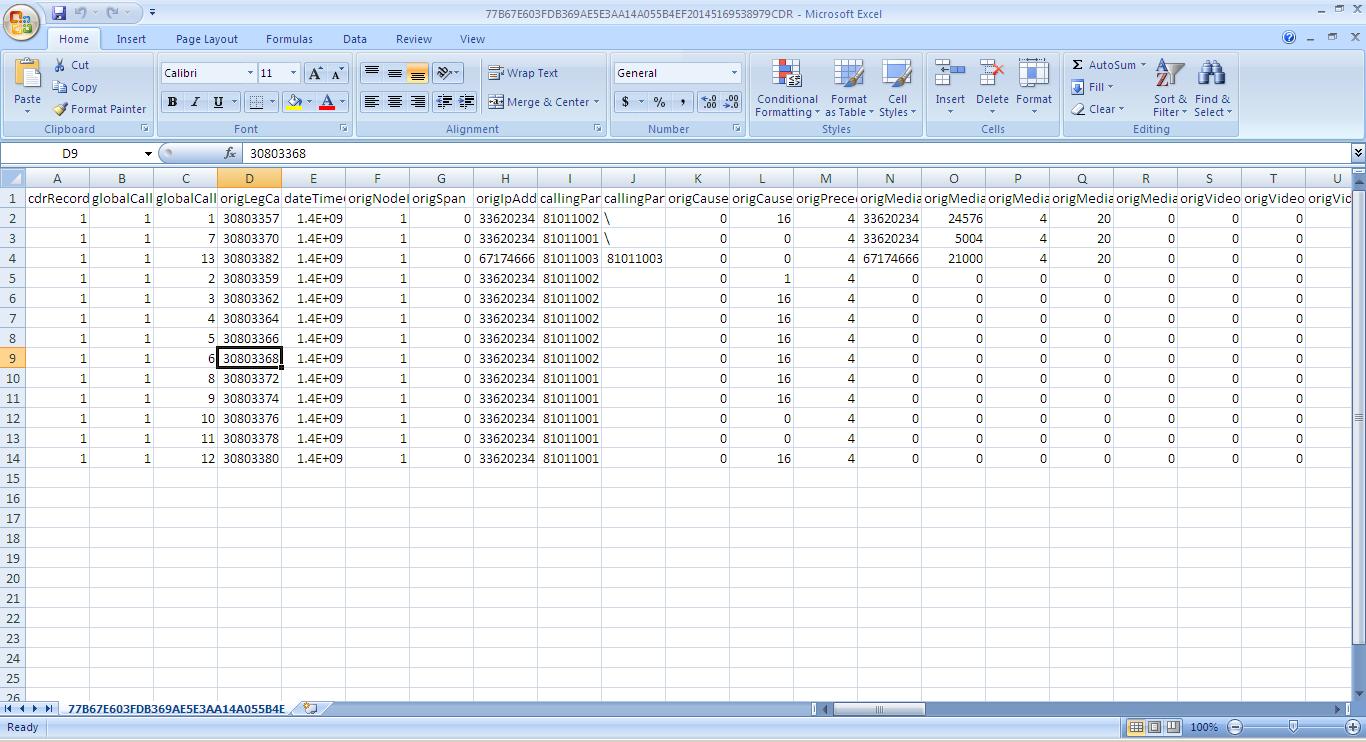The image size is (1366, 742).
Task: Grow font size with the larger A
Action: click(x=315, y=73)
